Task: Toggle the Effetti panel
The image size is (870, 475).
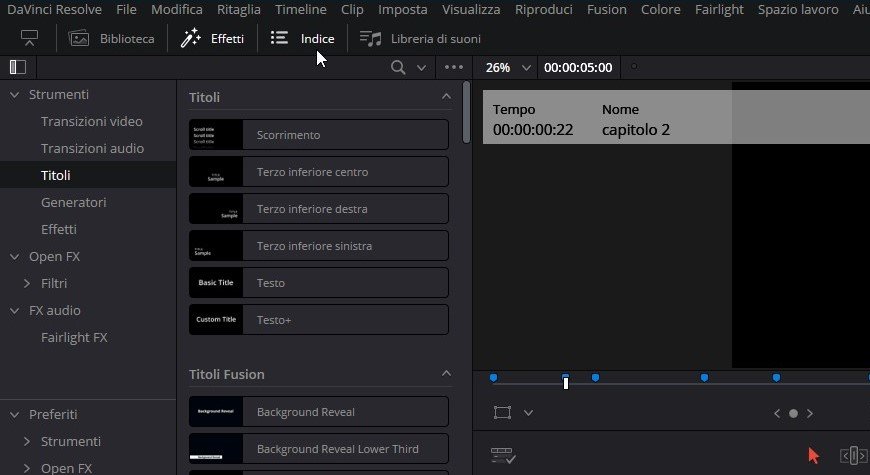Action: pyautogui.click(x=212, y=38)
